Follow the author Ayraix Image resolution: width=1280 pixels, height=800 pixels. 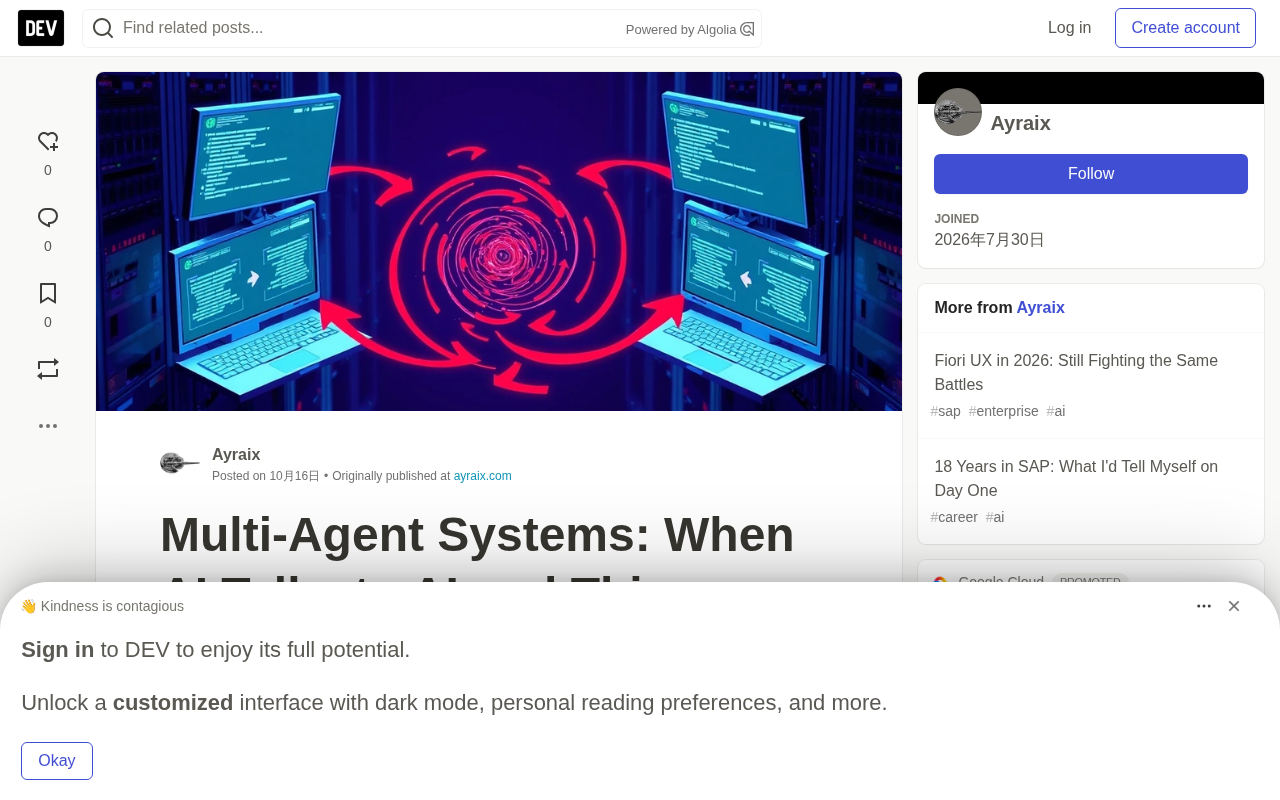pyautogui.click(x=1091, y=174)
